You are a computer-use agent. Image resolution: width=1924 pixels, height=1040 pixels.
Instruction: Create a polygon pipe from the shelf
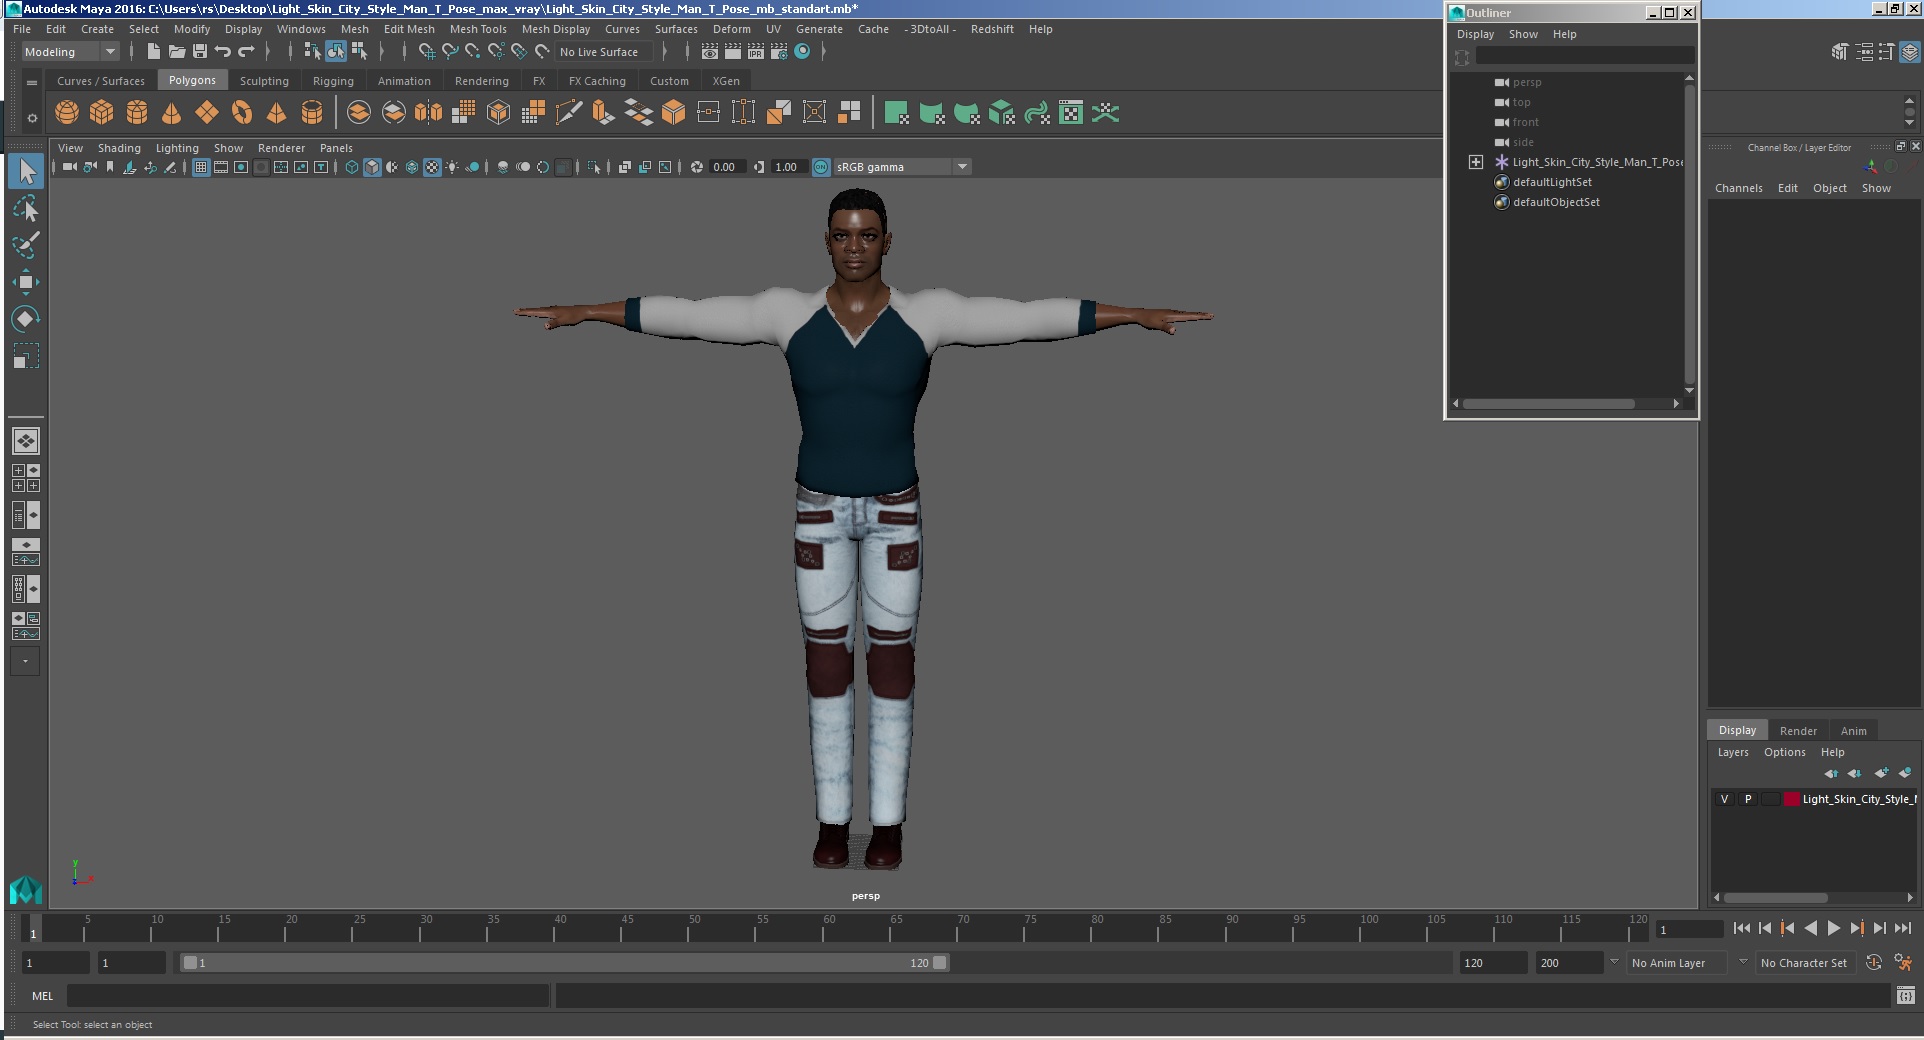click(312, 113)
